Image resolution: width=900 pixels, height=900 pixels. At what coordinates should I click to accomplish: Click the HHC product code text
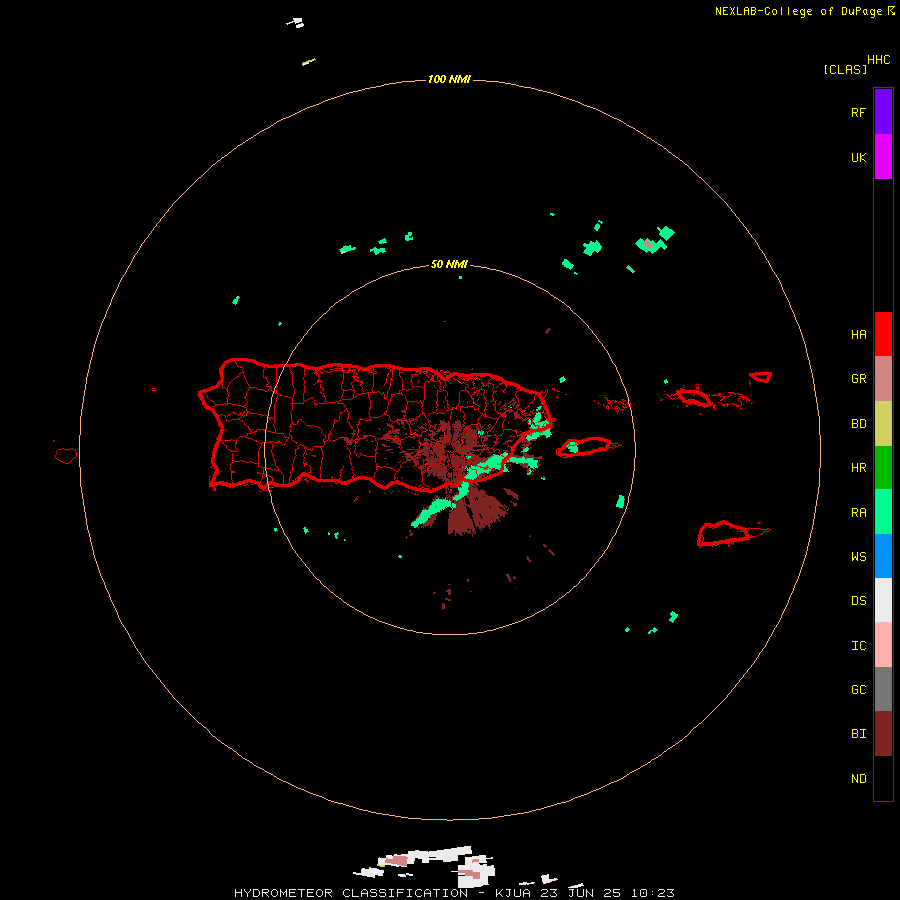tap(879, 60)
